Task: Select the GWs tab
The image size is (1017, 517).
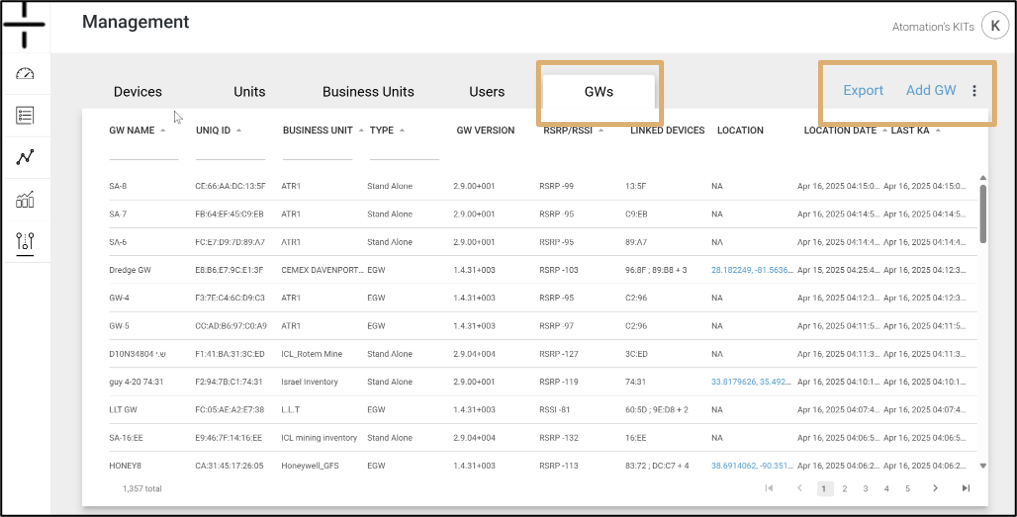Action: (x=599, y=91)
